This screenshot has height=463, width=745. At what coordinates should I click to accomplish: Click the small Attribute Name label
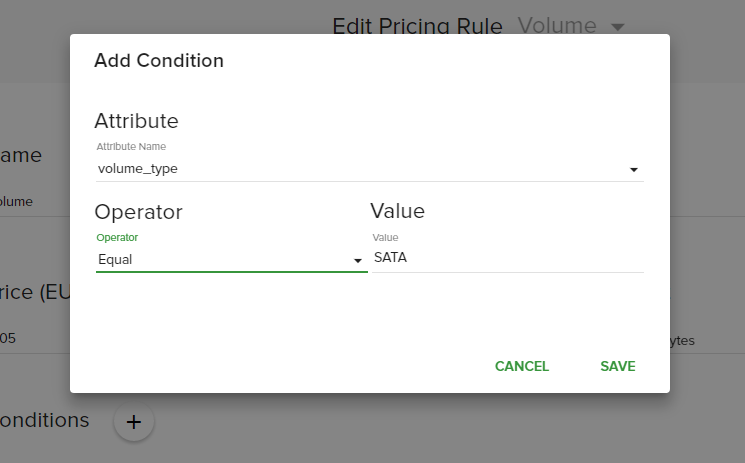pos(131,146)
